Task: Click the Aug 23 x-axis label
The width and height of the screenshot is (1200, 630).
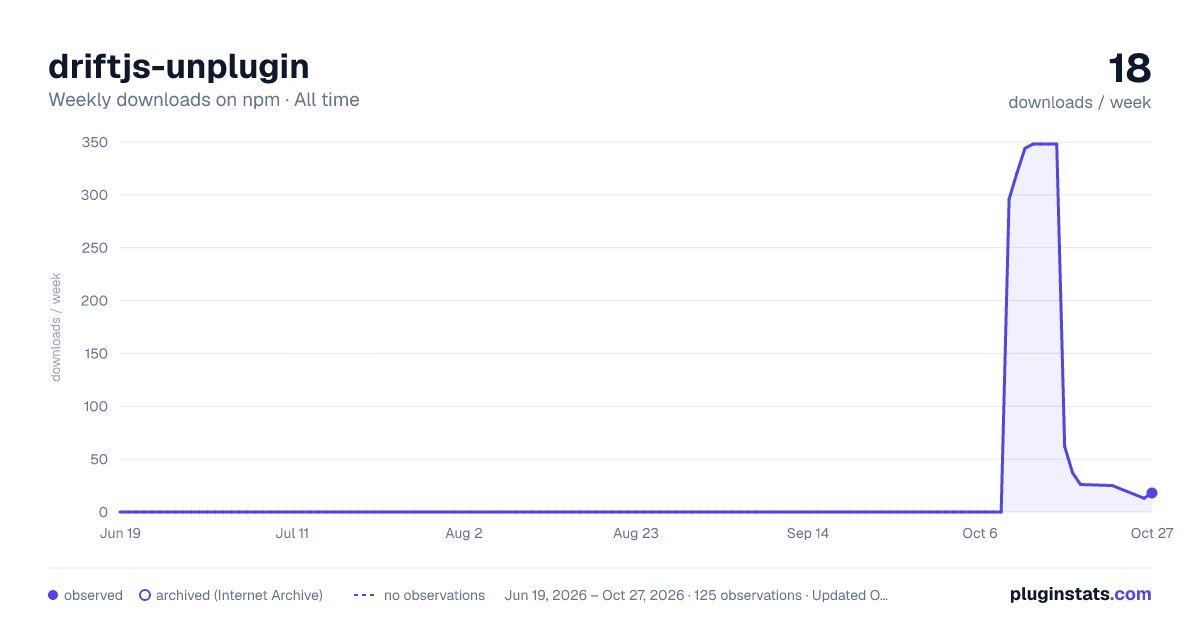Action: pyautogui.click(x=636, y=533)
